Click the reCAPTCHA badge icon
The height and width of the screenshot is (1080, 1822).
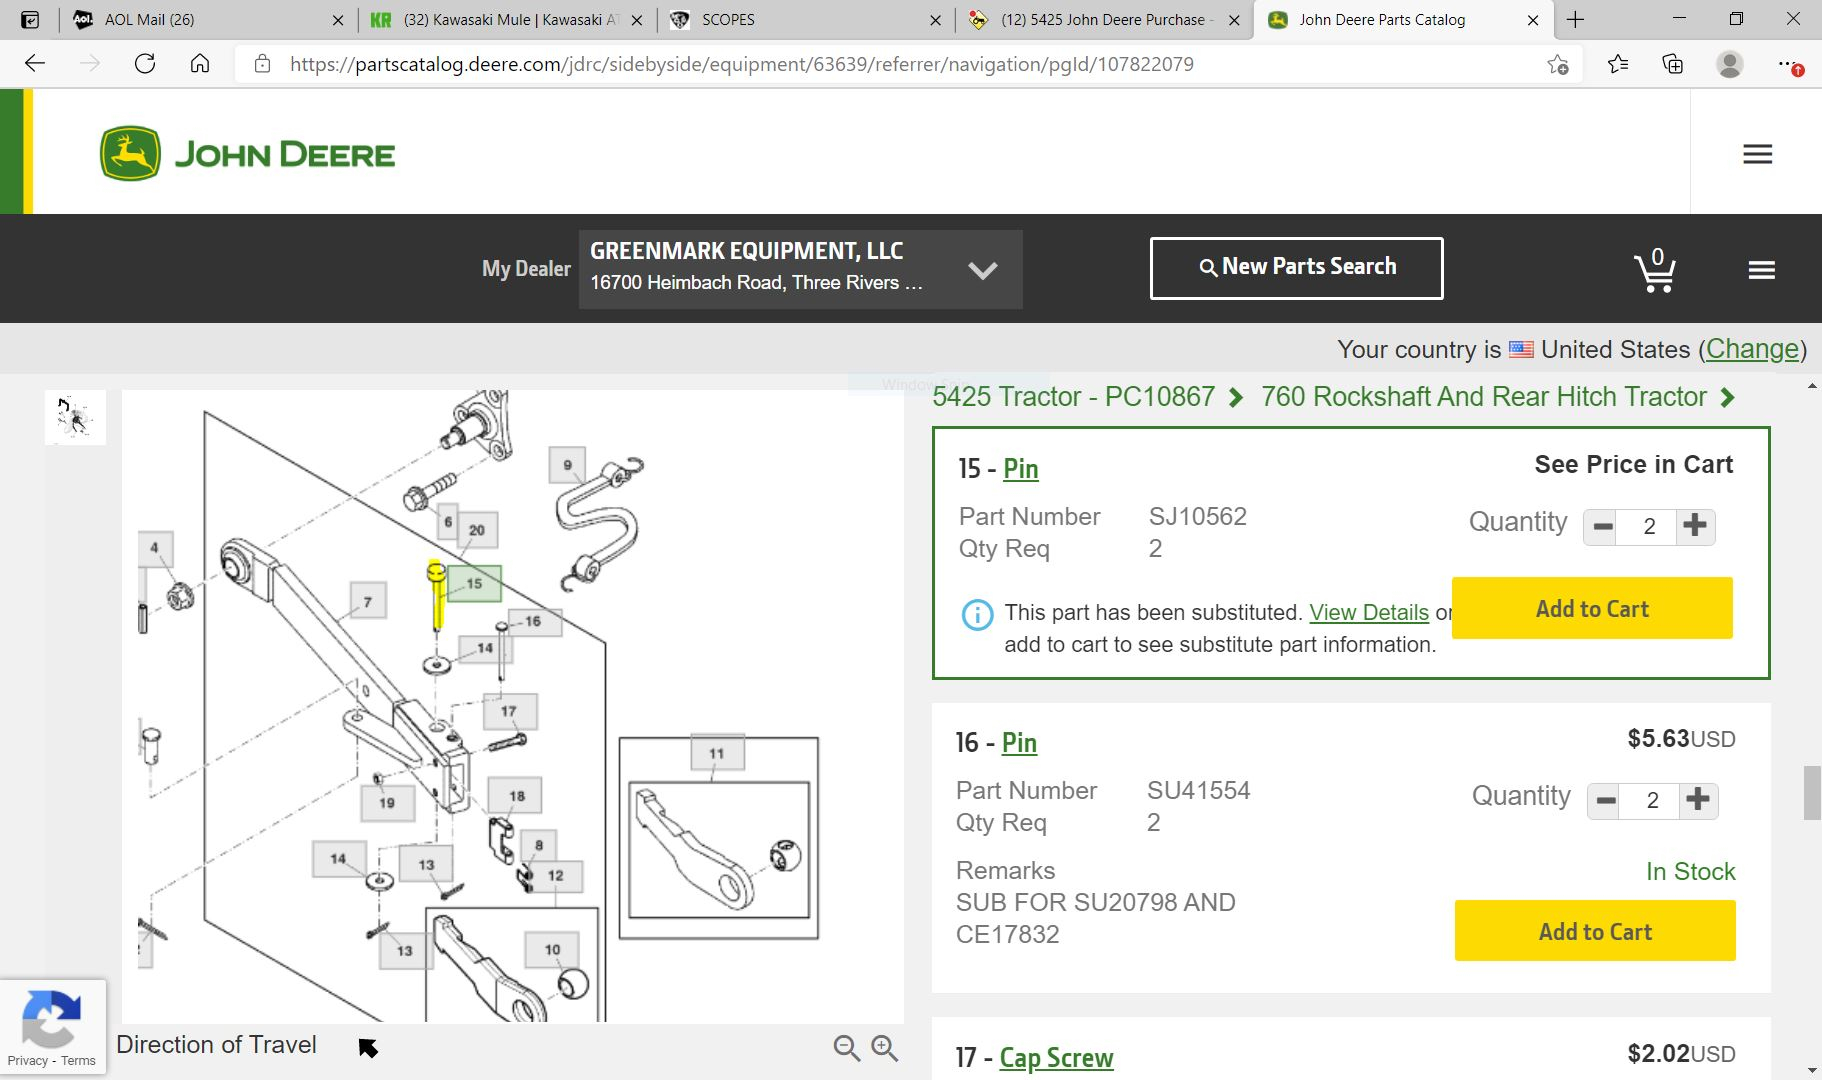pyautogui.click(x=51, y=1018)
